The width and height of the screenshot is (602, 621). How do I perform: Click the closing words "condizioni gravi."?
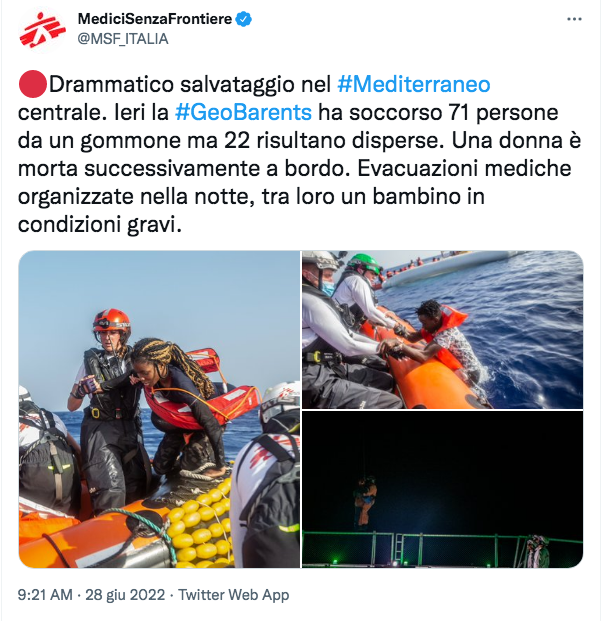[x=100, y=225]
